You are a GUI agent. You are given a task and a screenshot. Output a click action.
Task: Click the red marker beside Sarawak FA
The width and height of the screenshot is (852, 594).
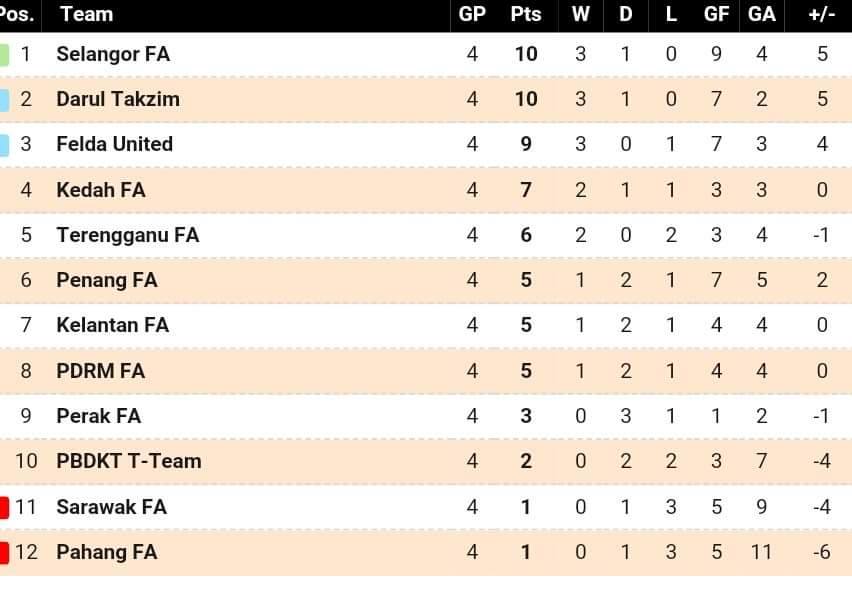coord(4,508)
